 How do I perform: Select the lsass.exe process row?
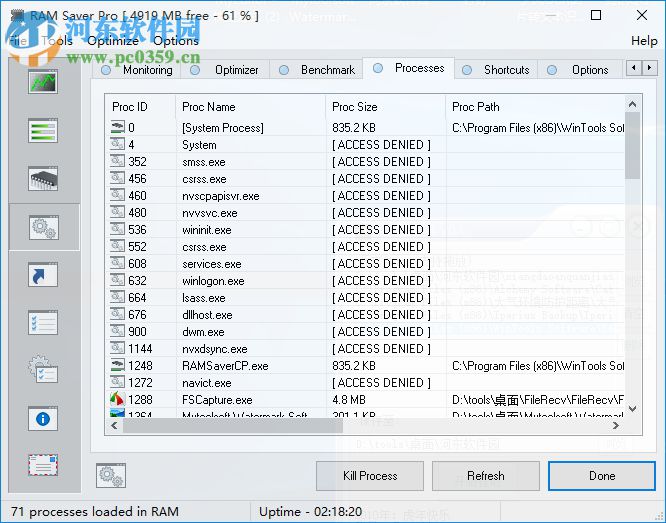click(366, 297)
